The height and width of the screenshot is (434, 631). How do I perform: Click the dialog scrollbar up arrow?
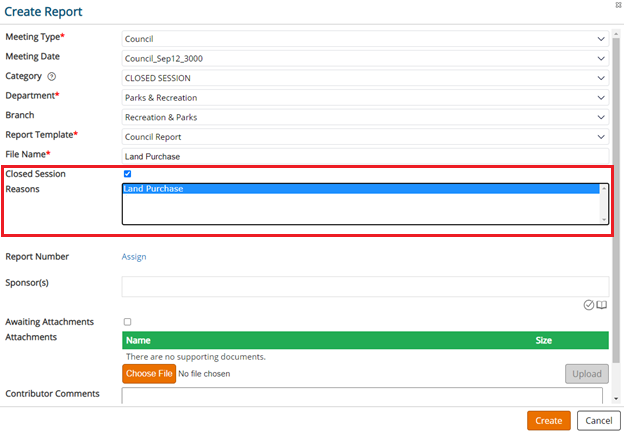[616, 33]
